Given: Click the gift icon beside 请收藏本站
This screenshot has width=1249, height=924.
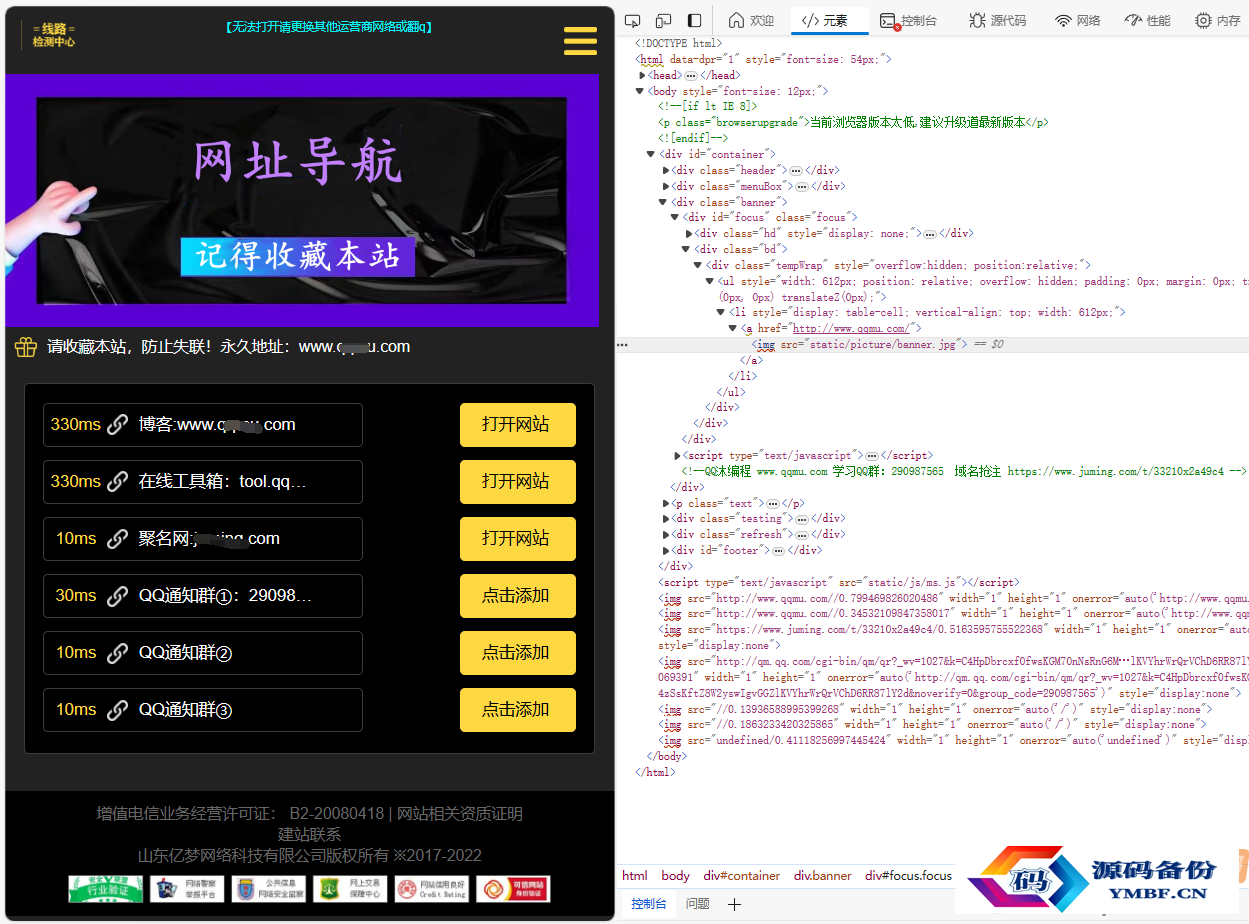Looking at the screenshot, I should (26, 347).
